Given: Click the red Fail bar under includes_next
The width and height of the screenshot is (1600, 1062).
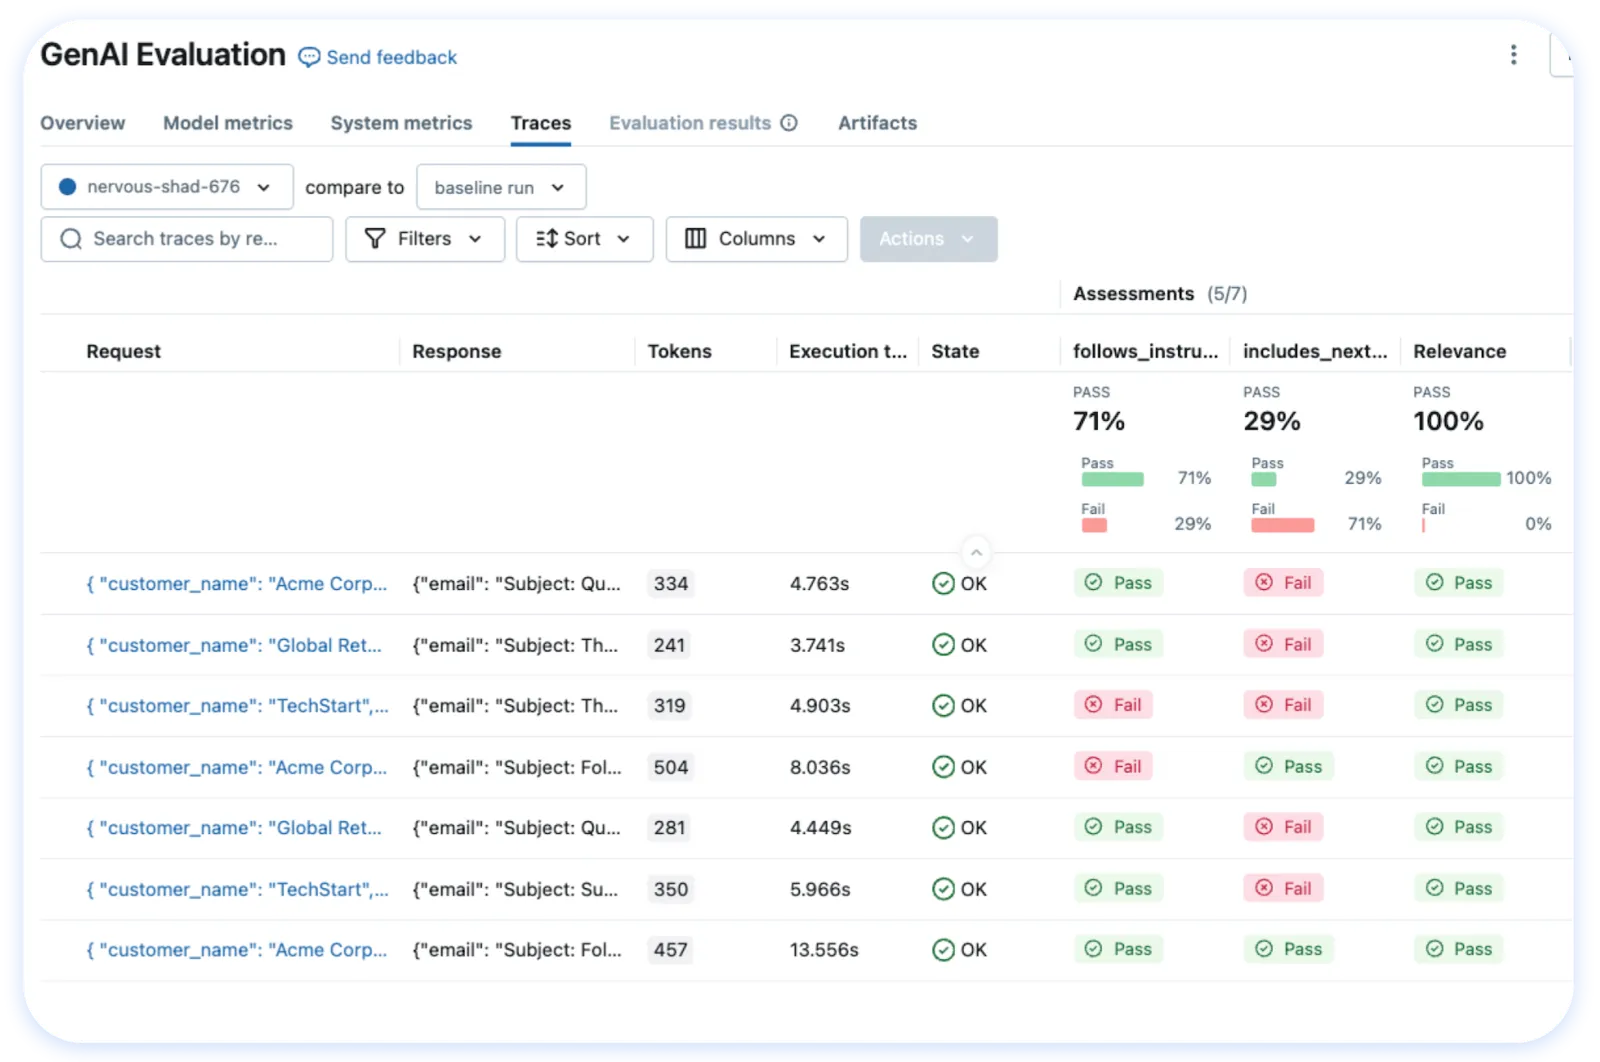Looking at the screenshot, I should [x=1283, y=525].
